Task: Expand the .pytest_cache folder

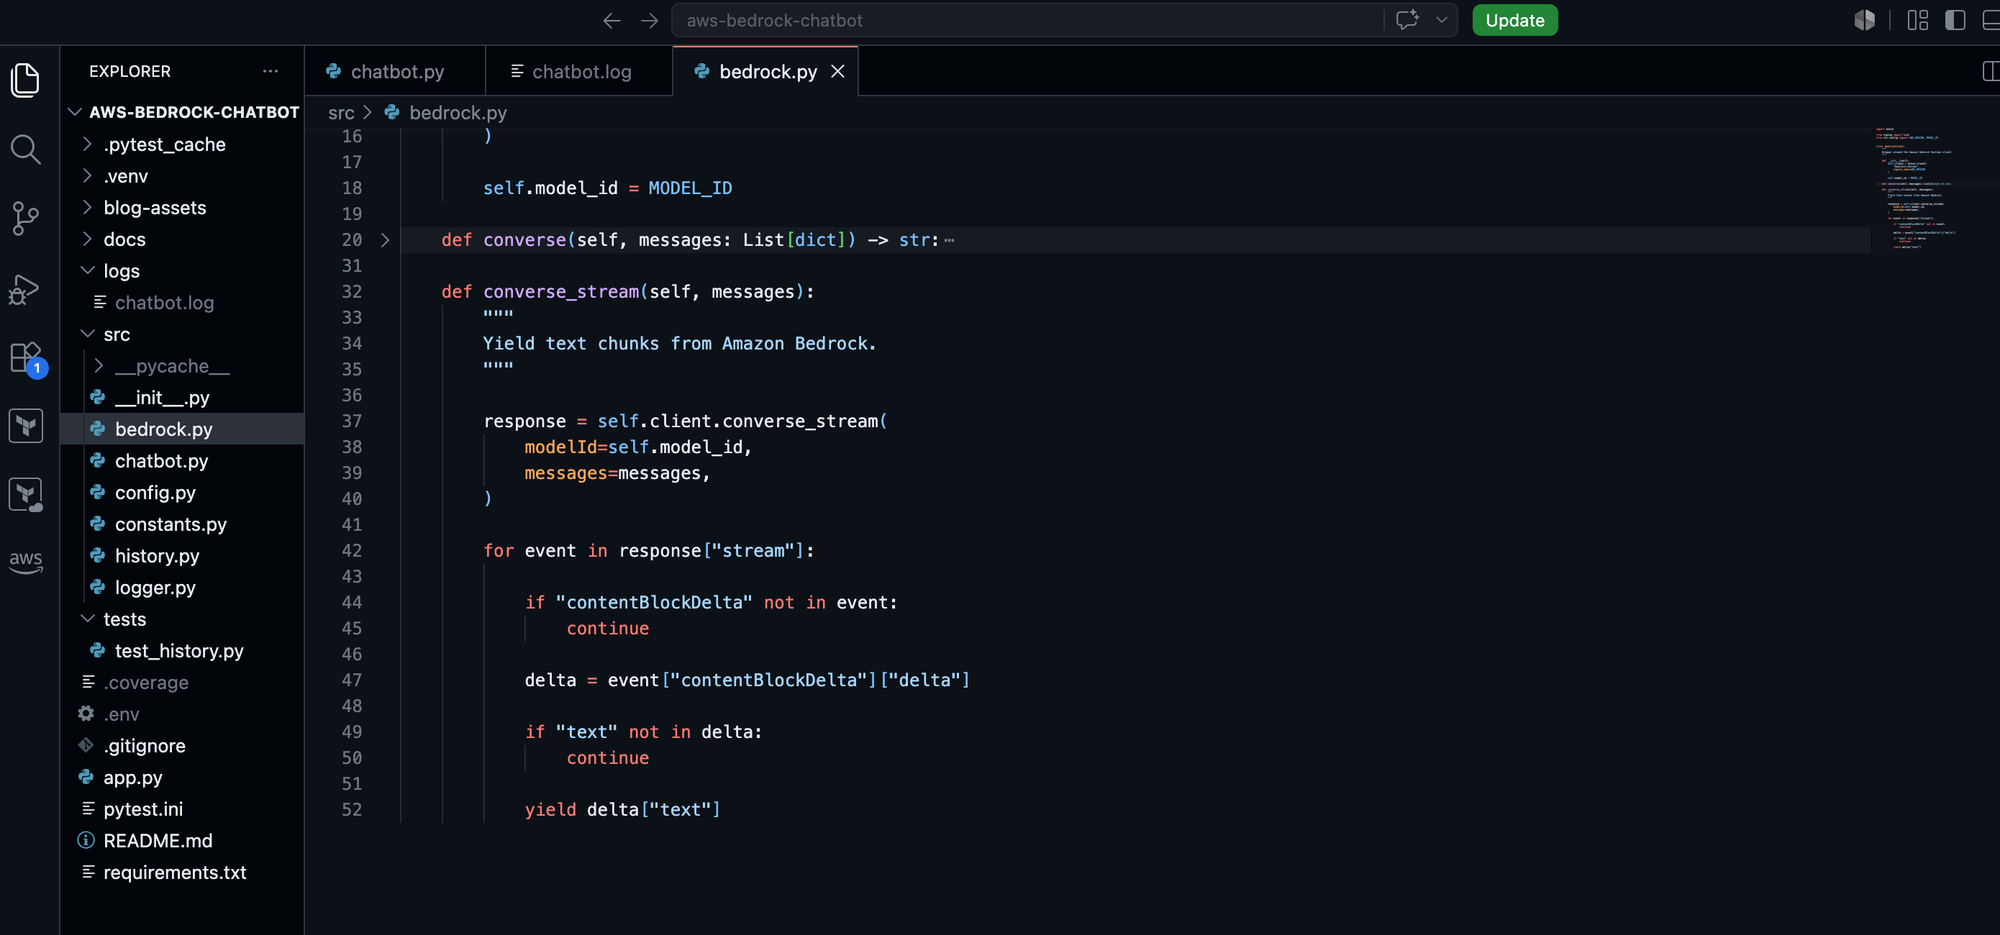Action: (87, 144)
